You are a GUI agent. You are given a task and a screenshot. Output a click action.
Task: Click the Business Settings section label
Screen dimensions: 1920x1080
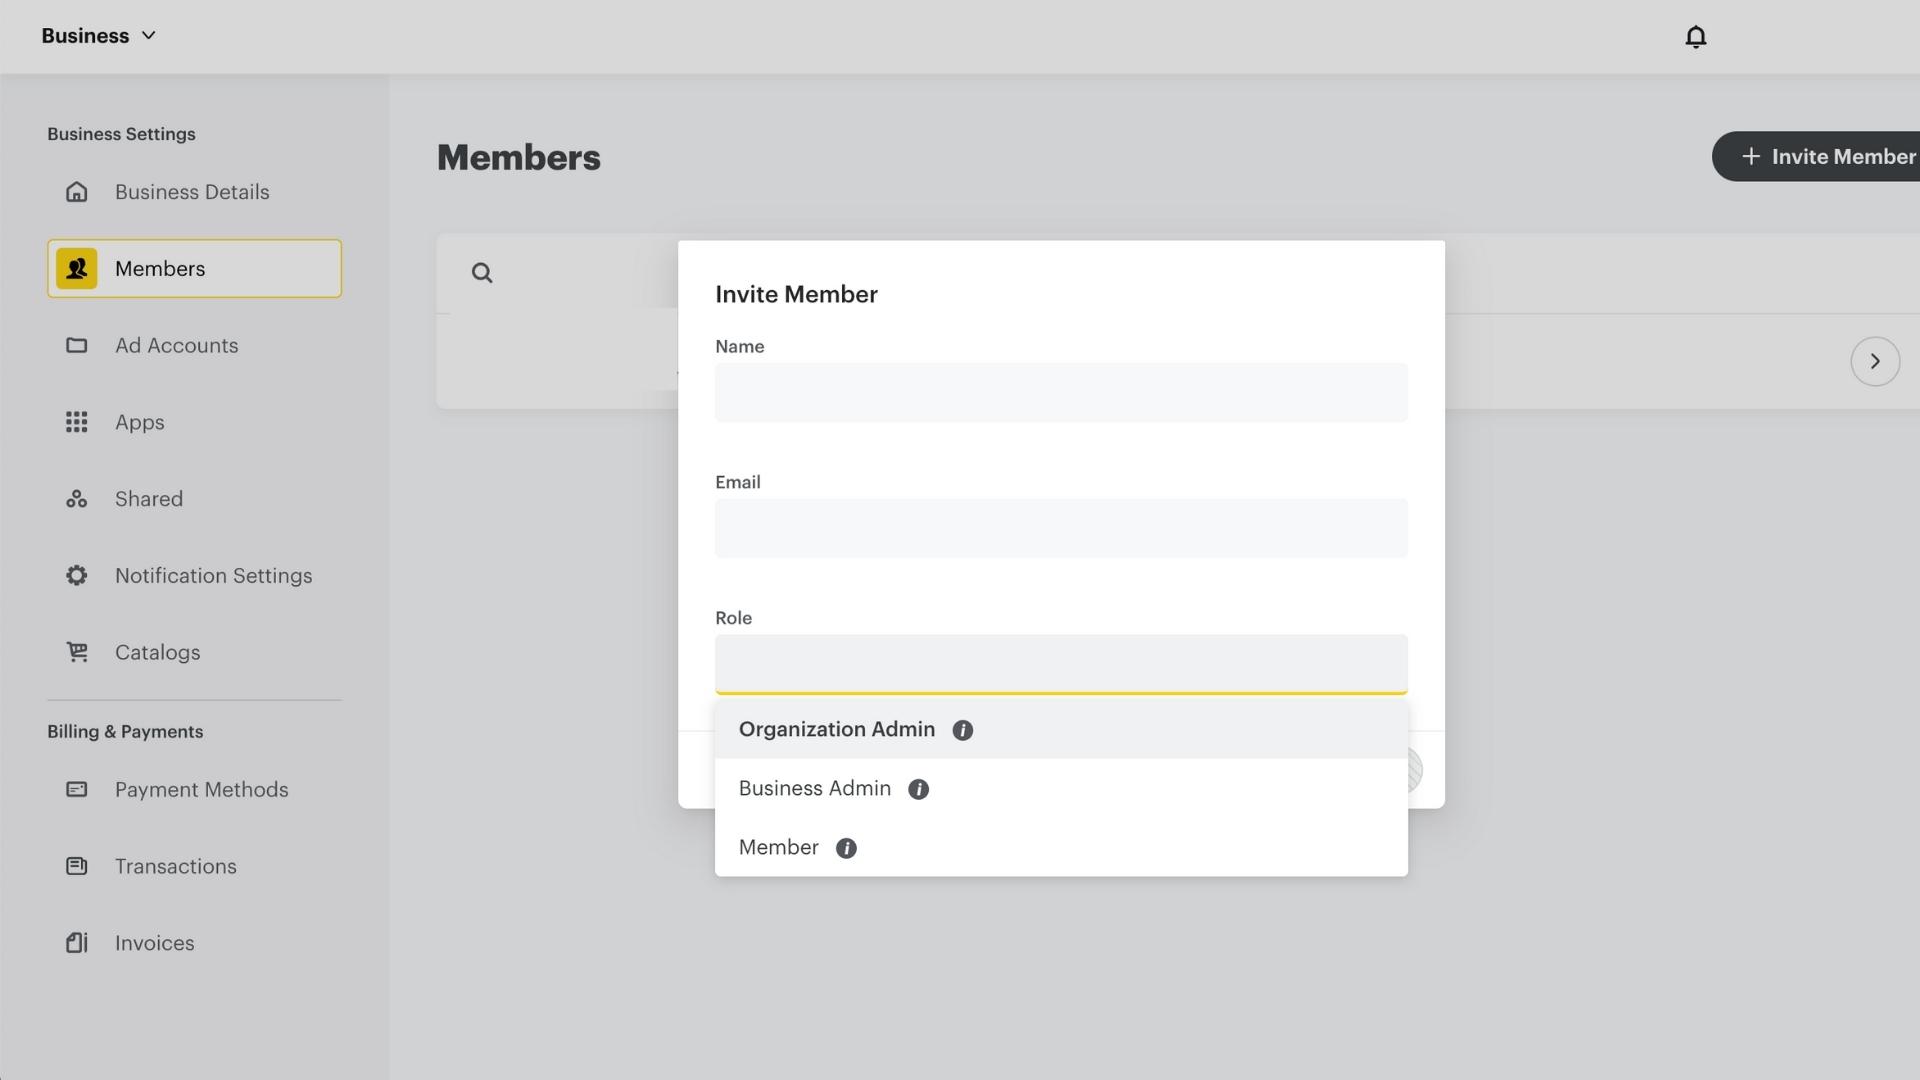click(x=121, y=134)
